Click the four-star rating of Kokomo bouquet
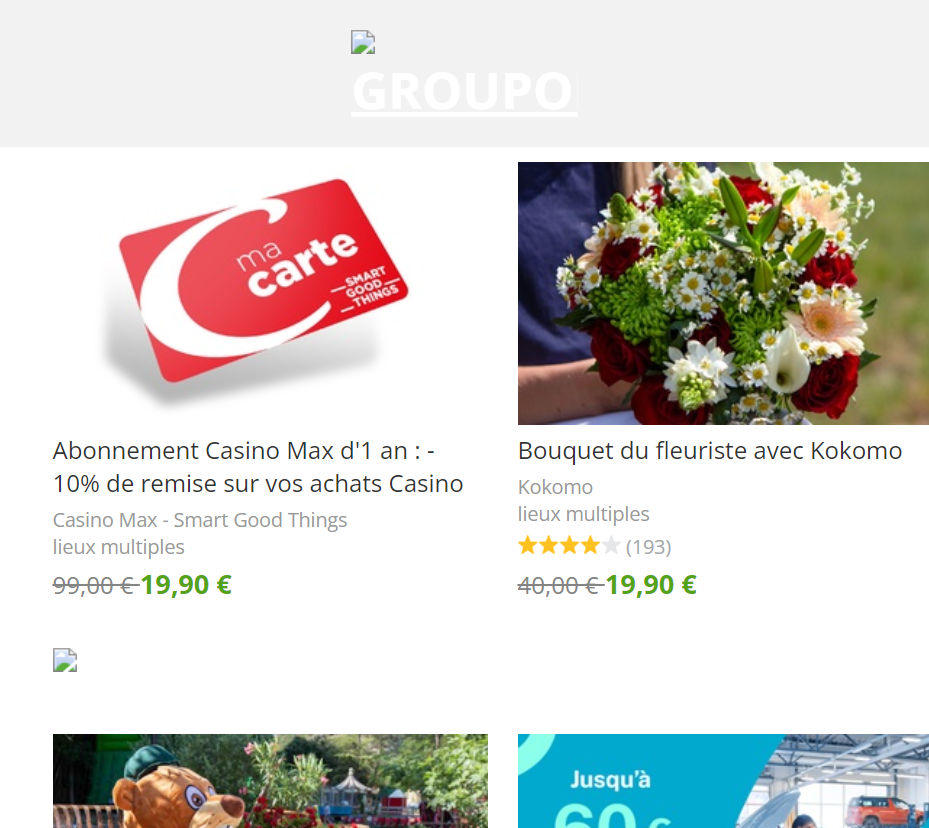The width and height of the screenshot is (929, 828). point(569,545)
